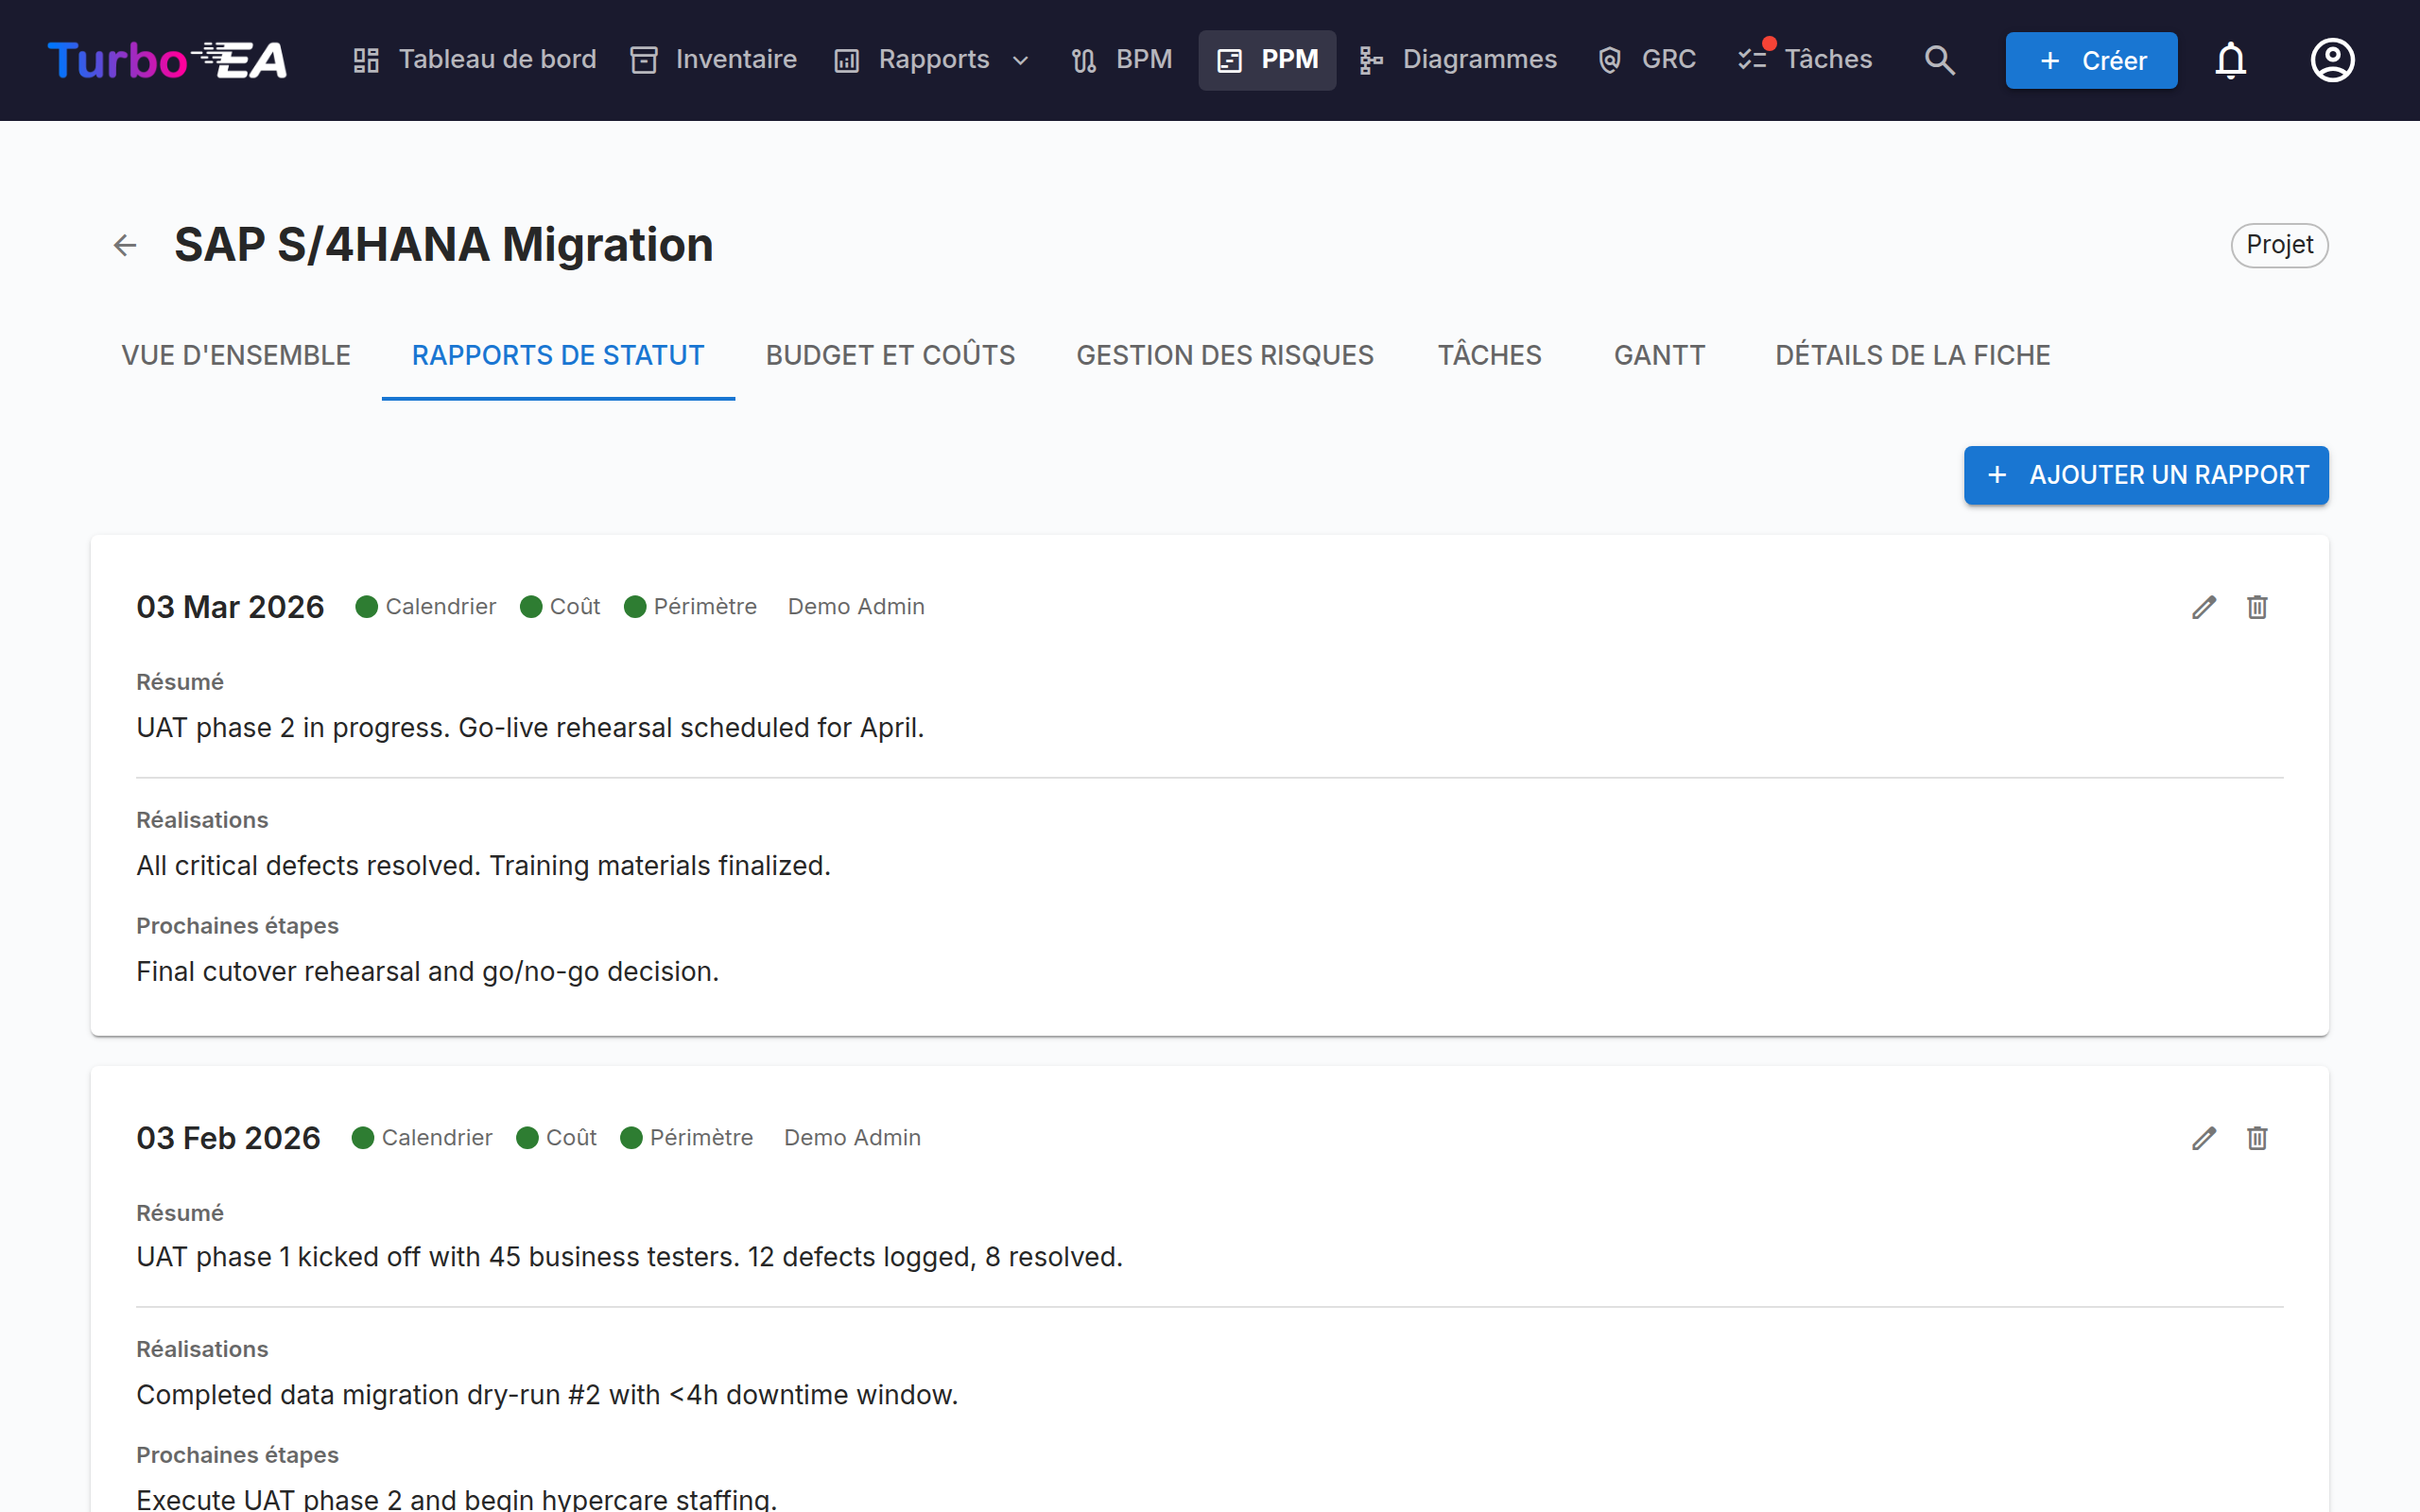Edit the 03 Feb 2026 status report
The image size is (2420, 1512).
click(x=2204, y=1138)
